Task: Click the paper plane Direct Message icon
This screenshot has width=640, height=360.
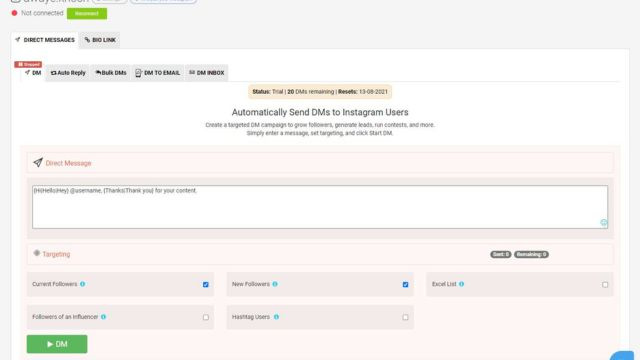Action: [x=38, y=162]
